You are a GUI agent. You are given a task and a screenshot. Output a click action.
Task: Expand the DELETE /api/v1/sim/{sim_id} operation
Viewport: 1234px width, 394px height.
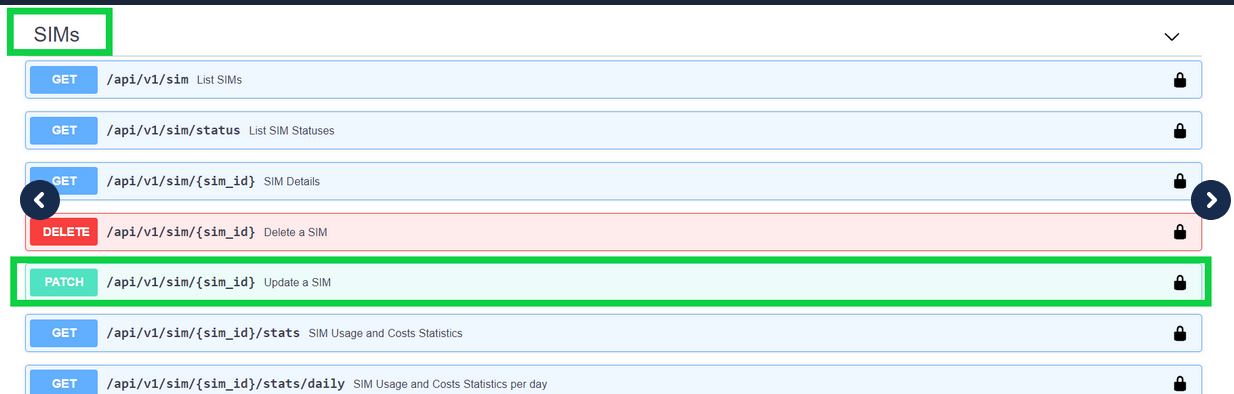(613, 231)
